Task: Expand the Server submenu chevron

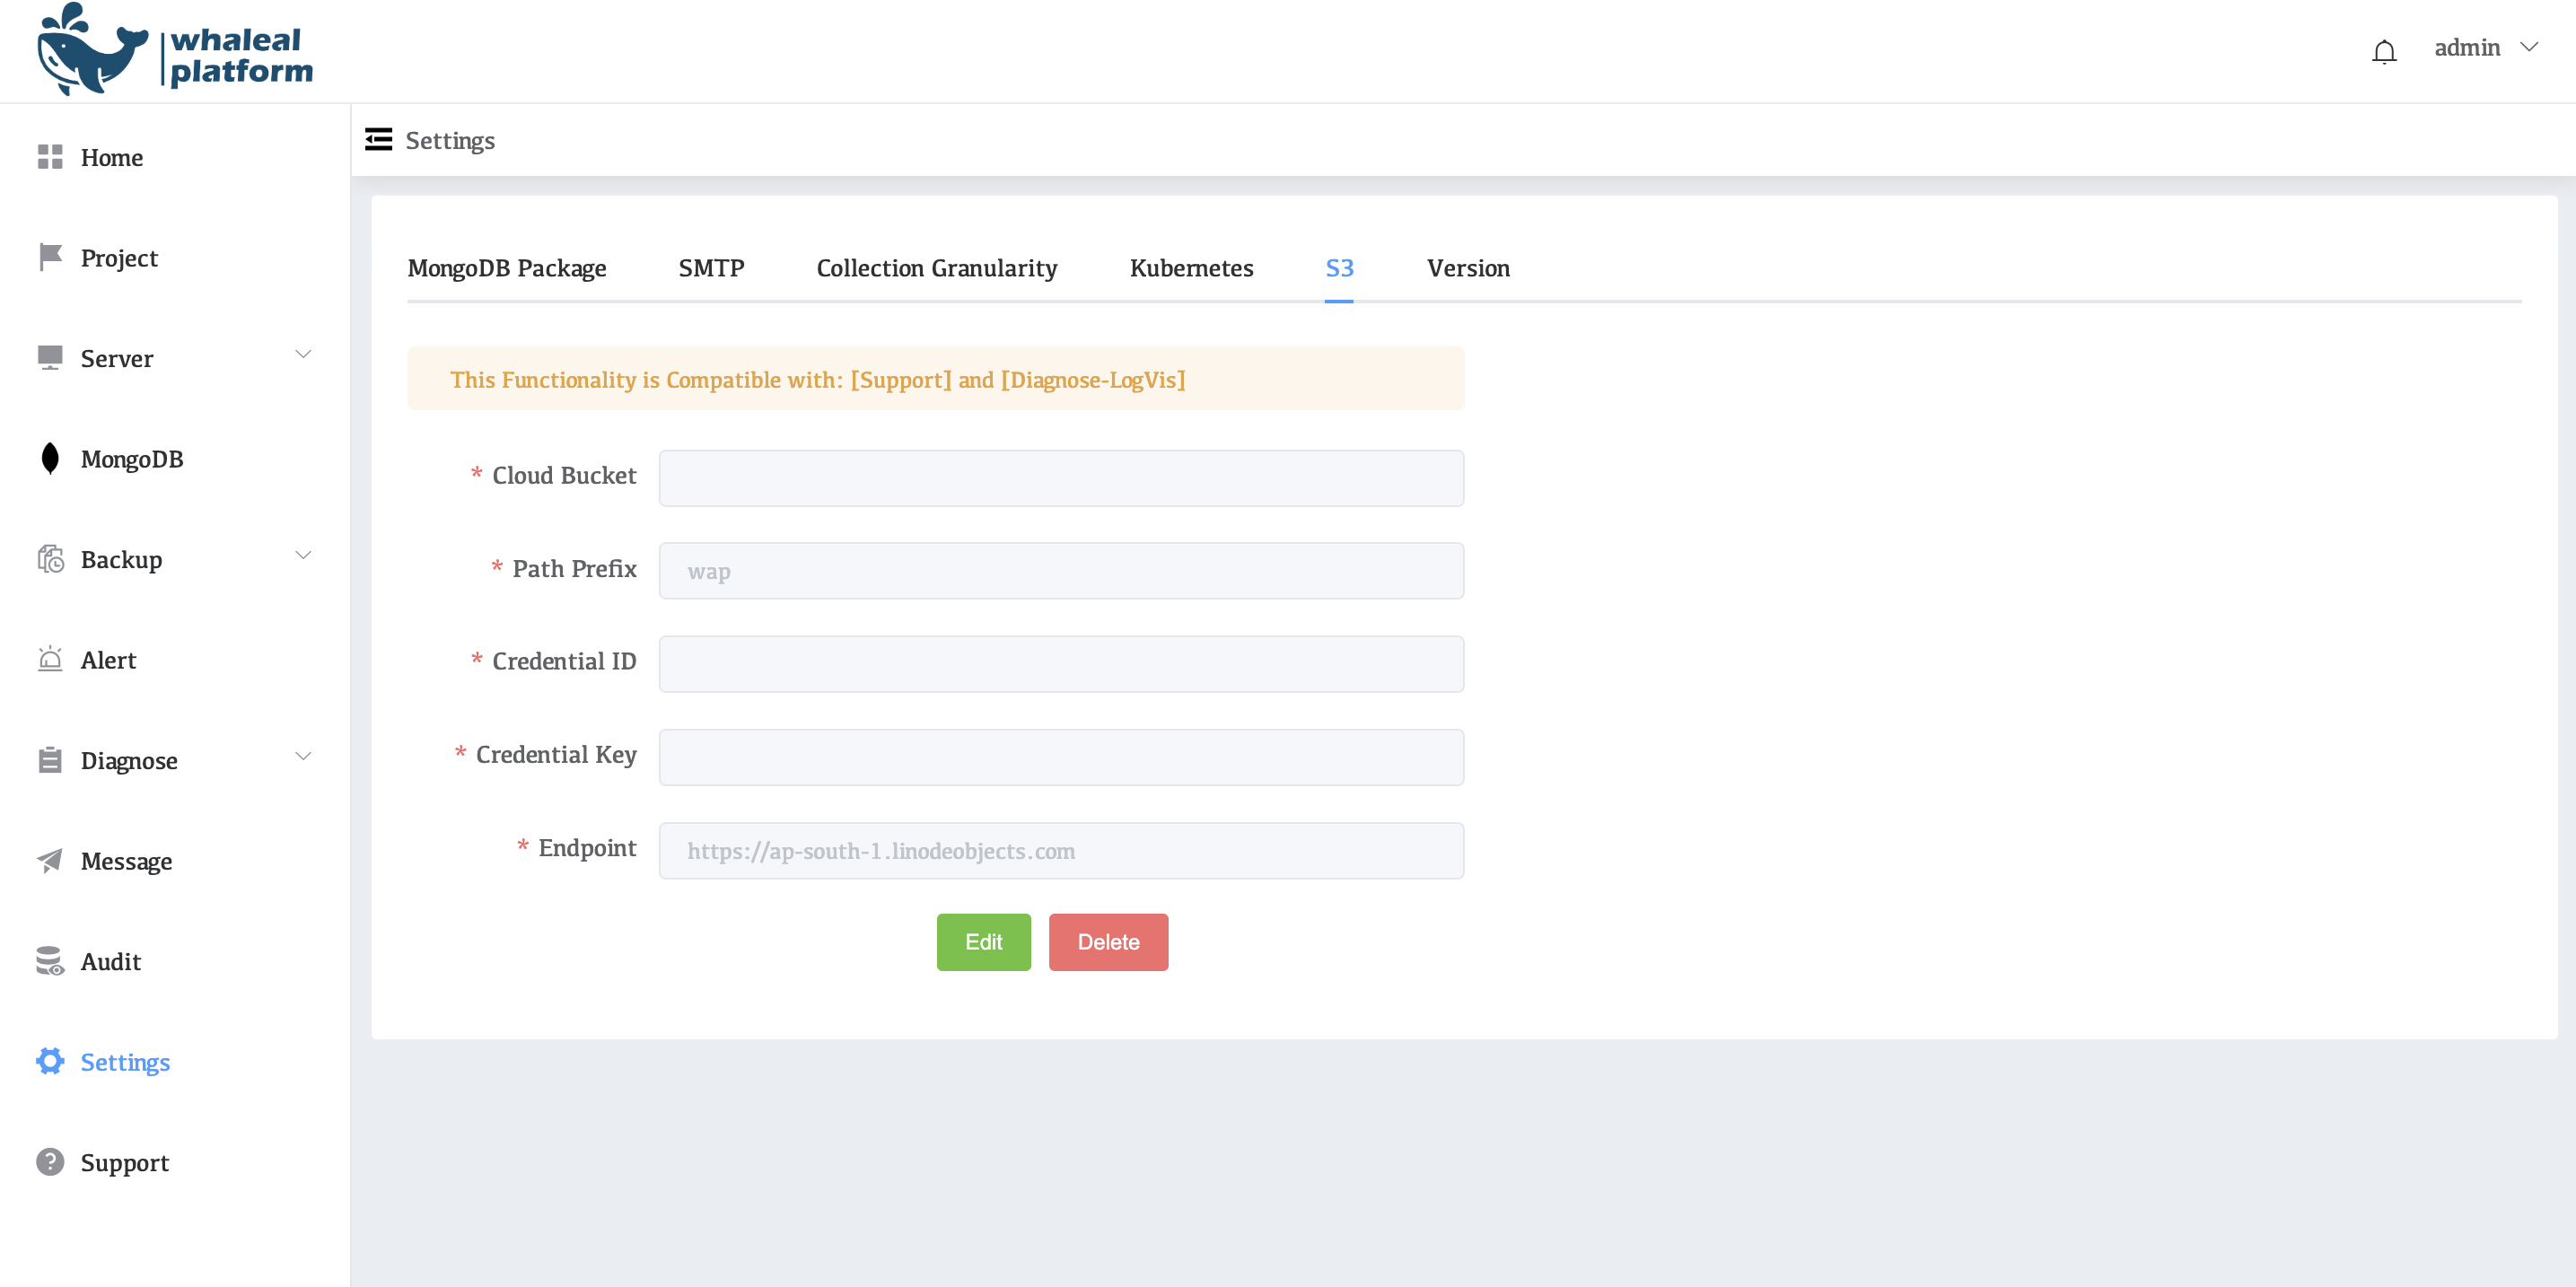Action: tap(303, 355)
